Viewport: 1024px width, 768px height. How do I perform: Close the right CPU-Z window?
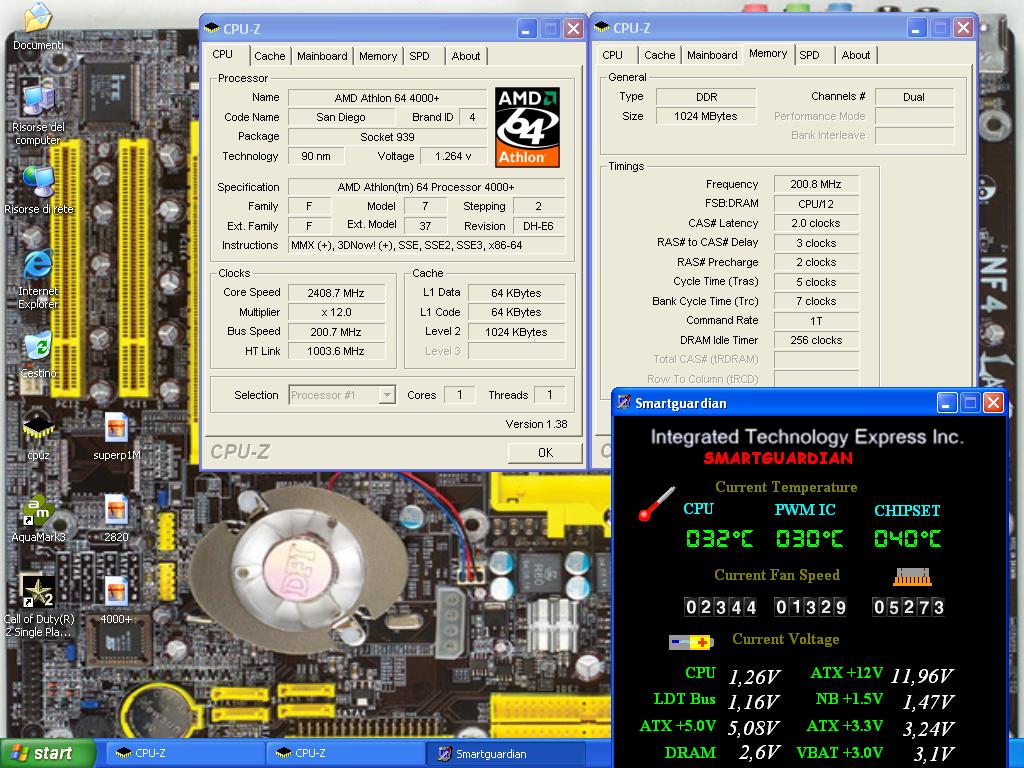(963, 27)
